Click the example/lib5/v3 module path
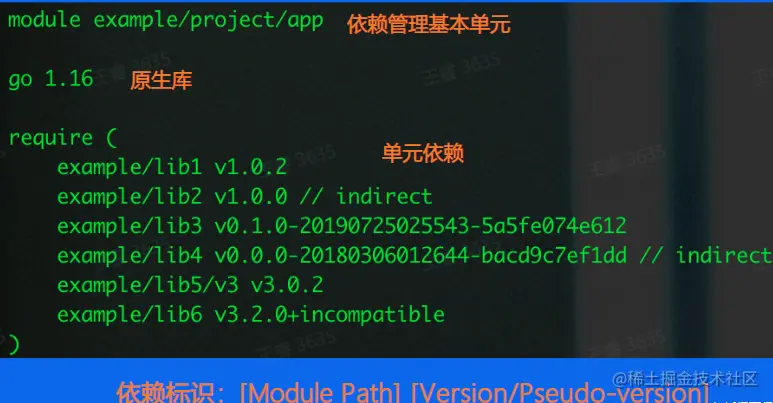Screen dimensions: 773x403 [x=148, y=285]
